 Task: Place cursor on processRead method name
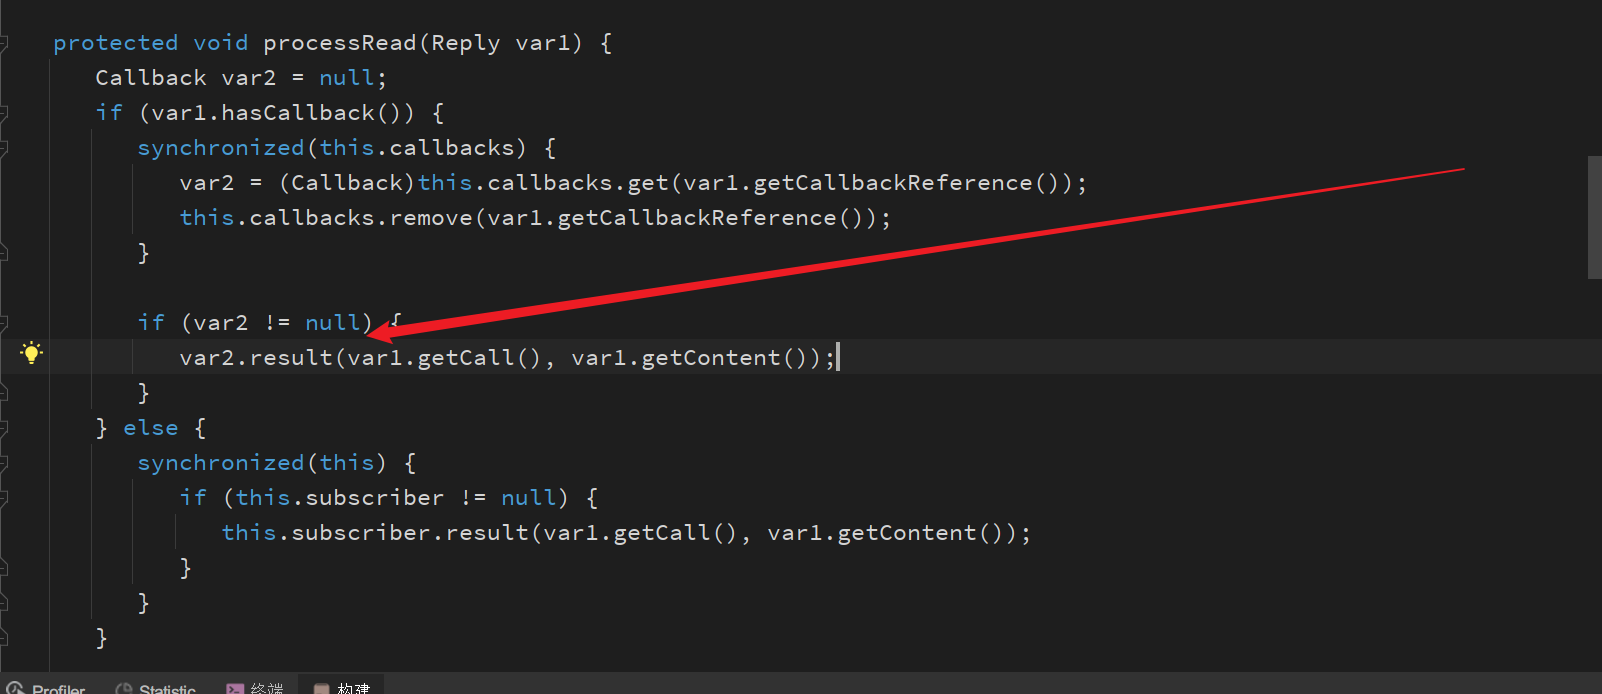[340, 43]
